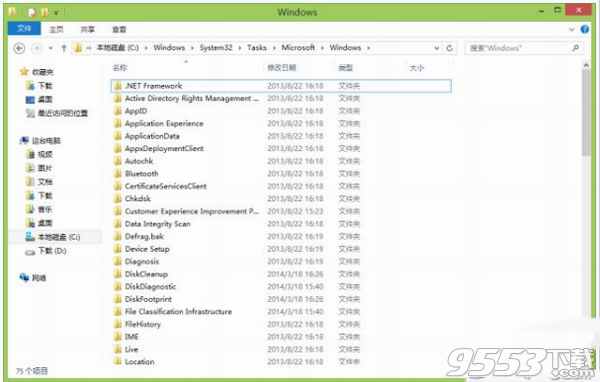The width and height of the screenshot is (600, 382).
Task: Open 图片 folder in sidebar
Action: click(x=45, y=168)
